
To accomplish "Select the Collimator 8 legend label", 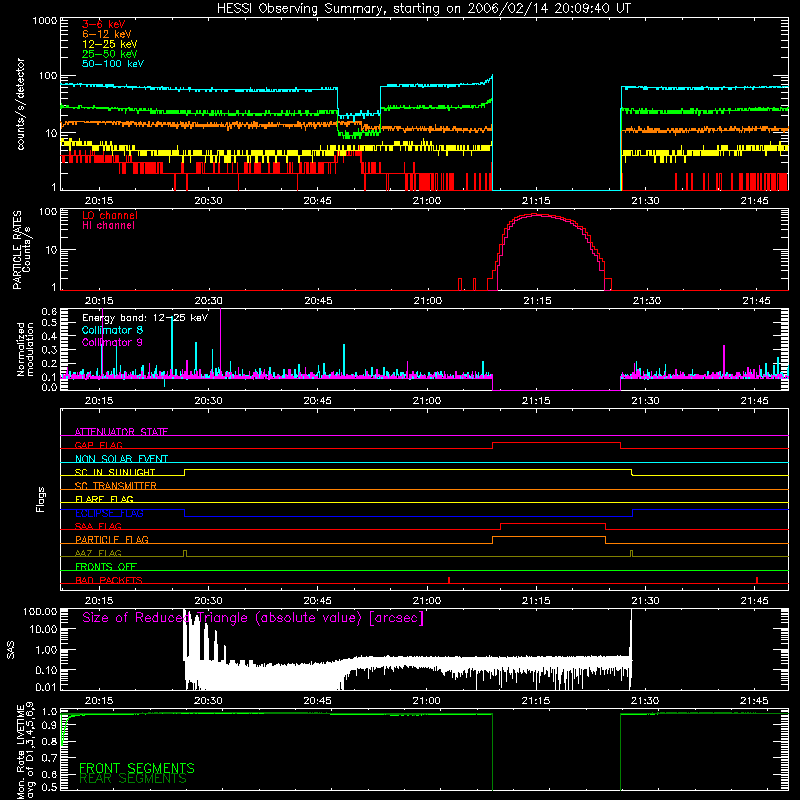I will pyautogui.click(x=112, y=330).
